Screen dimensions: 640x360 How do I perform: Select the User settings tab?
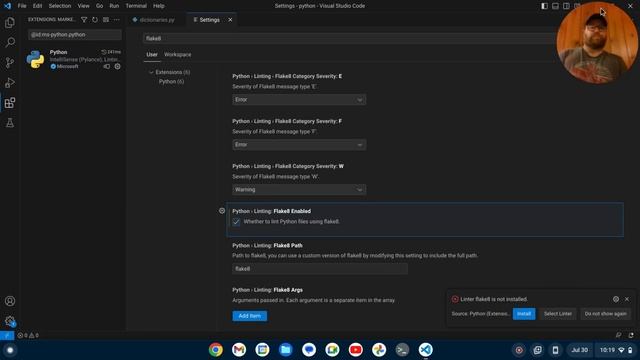click(152, 54)
